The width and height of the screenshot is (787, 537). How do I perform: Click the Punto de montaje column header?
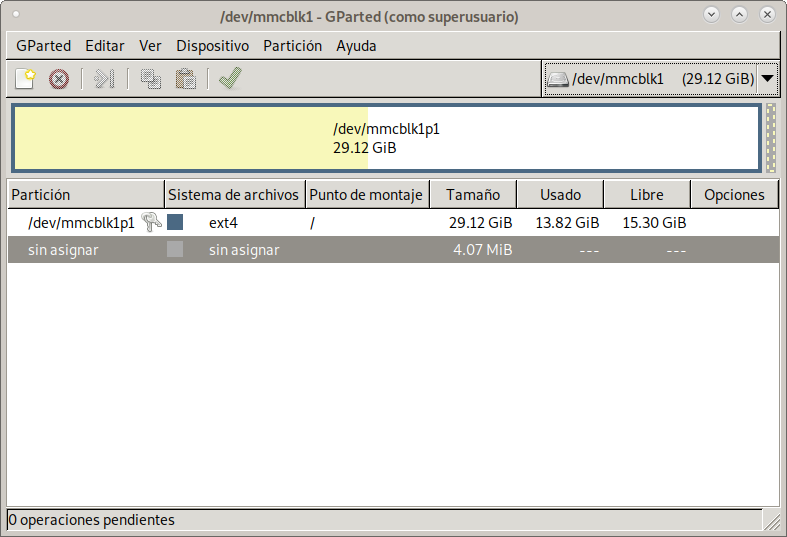tap(367, 195)
